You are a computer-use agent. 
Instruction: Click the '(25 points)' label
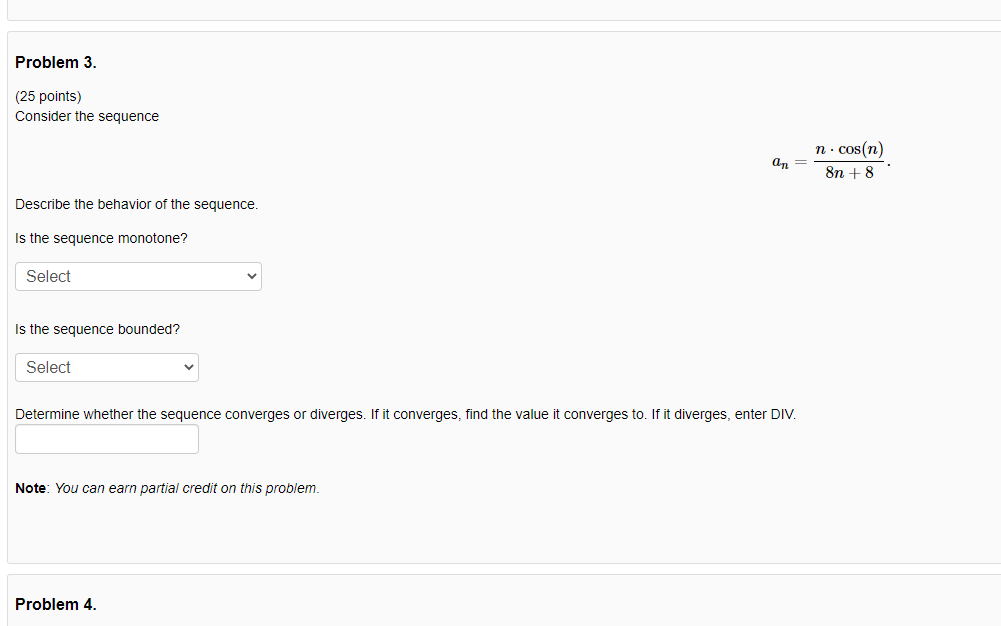(x=49, y=96)
